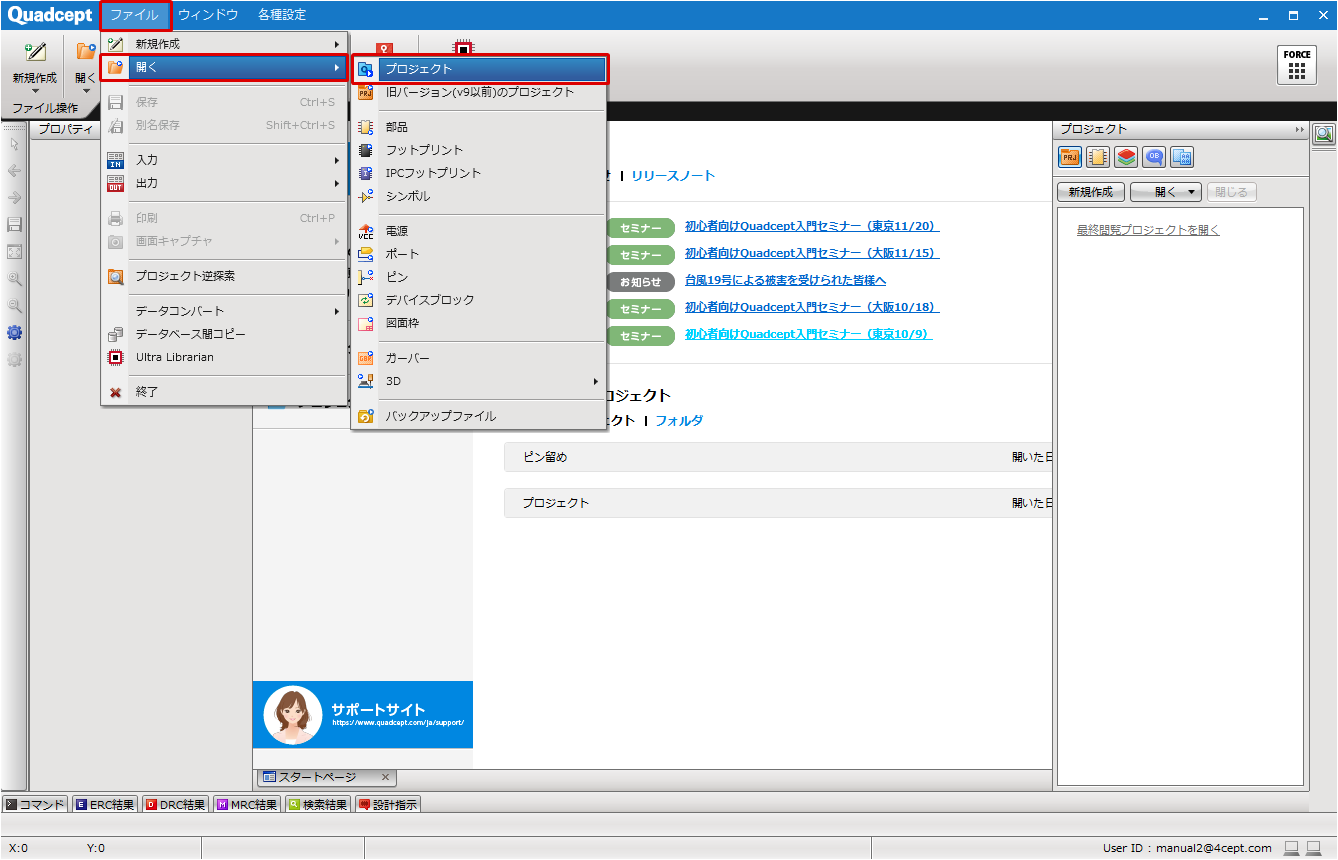The height and width of the screenshot is (860, 1338).
Task: Switch to the 検索結果 tab
Action: tap(318, 804)
